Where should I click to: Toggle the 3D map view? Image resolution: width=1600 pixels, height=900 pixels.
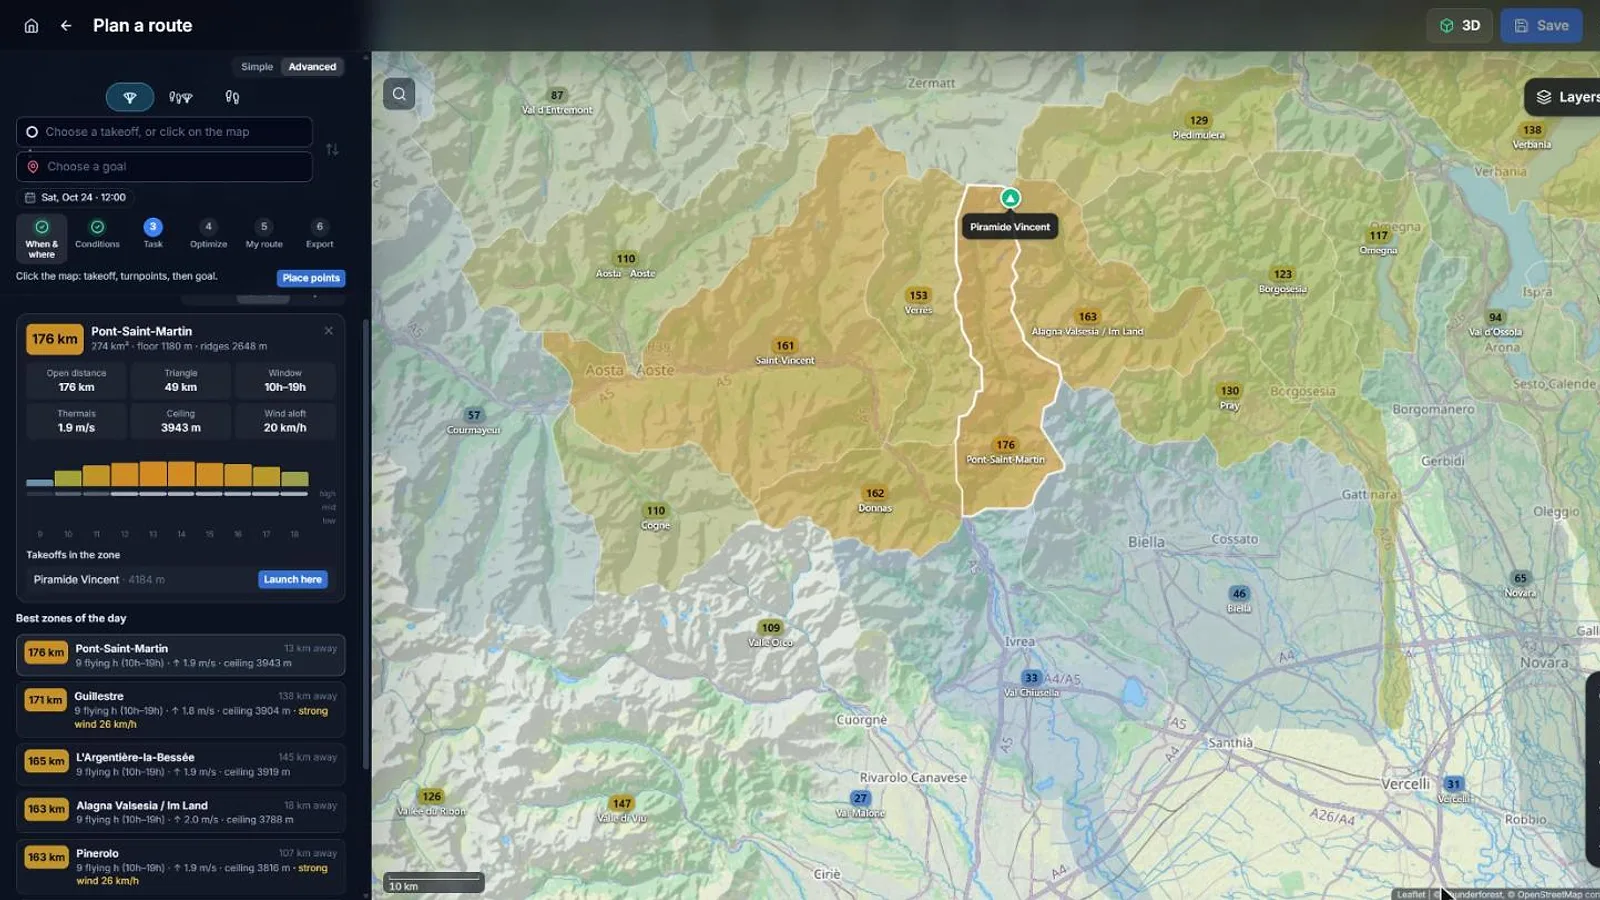1460,26
